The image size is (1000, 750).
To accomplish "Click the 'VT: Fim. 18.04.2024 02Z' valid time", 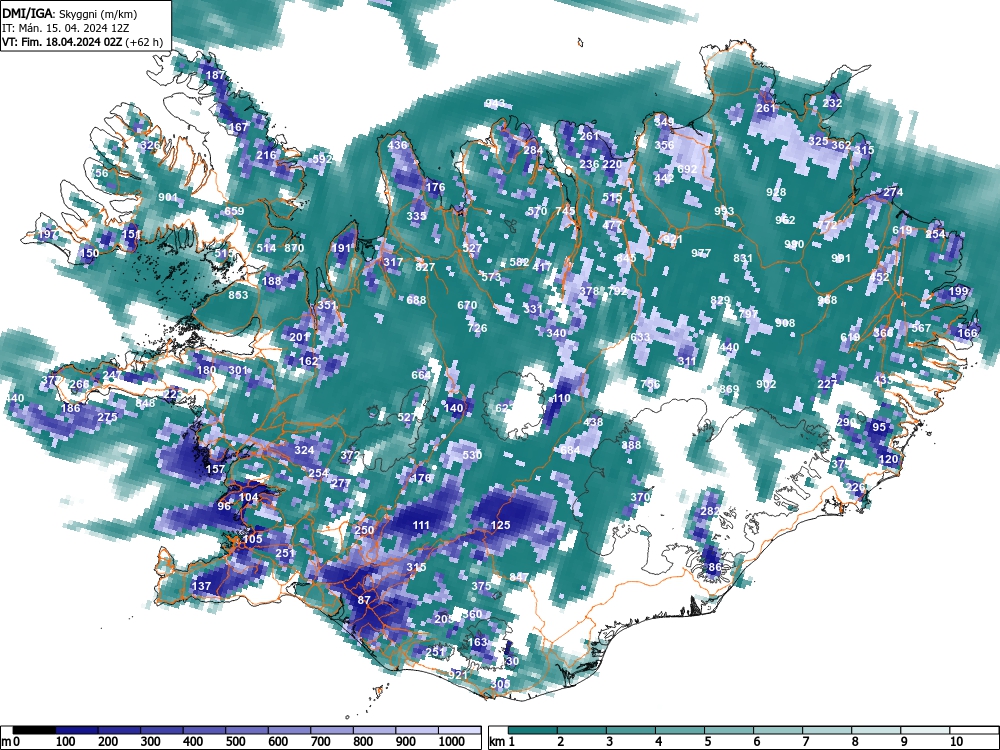I will pos(62,42).
